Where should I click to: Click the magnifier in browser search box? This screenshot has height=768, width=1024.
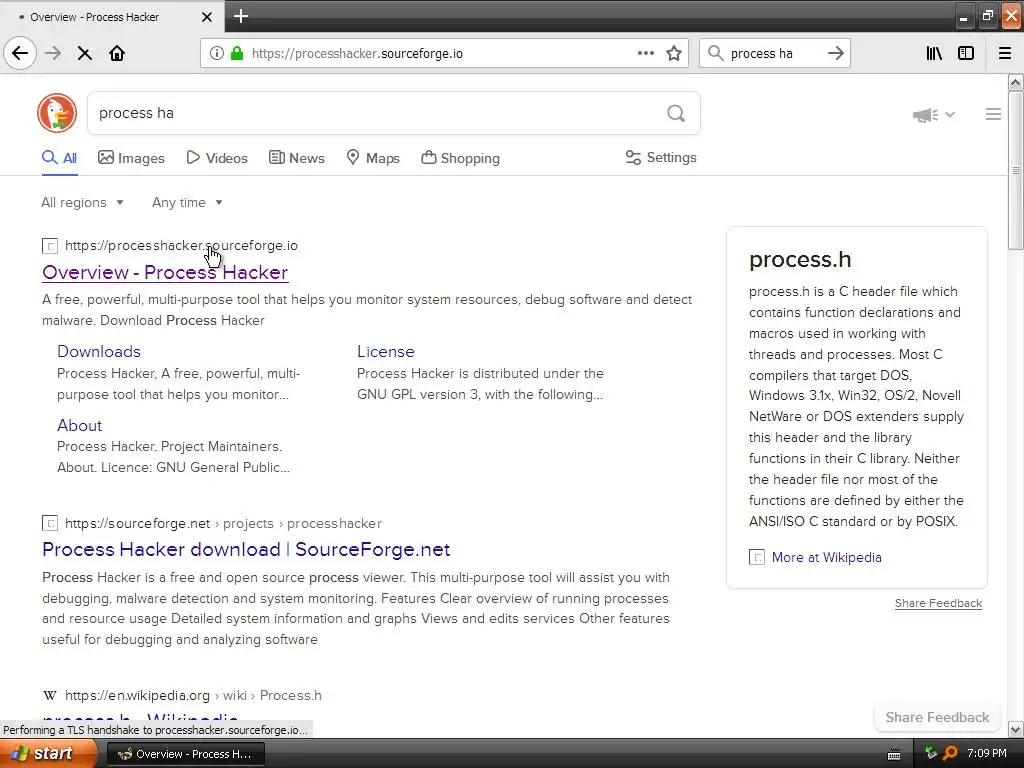click(x=716, y=54)
